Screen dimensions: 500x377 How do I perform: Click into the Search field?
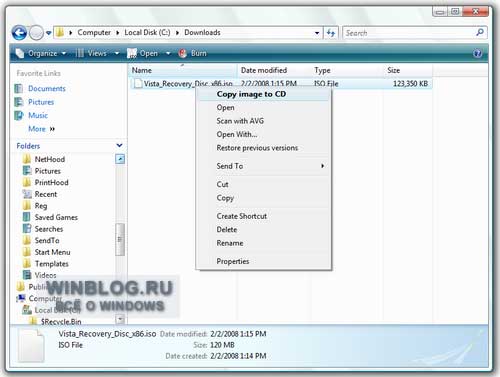pyautogui.click(x=409, y=33)
